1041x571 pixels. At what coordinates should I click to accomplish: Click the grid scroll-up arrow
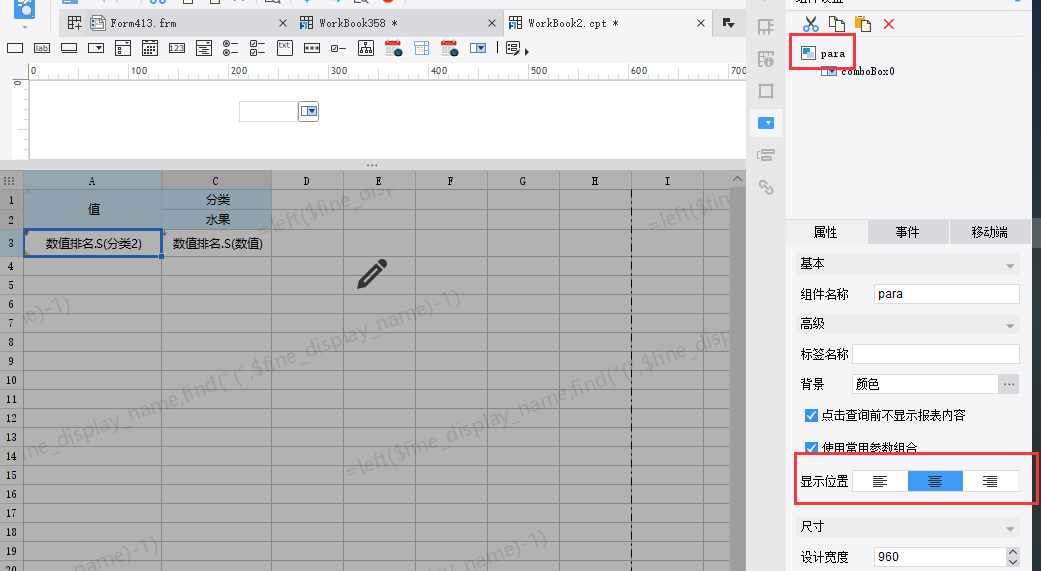(x=737, y=179)
